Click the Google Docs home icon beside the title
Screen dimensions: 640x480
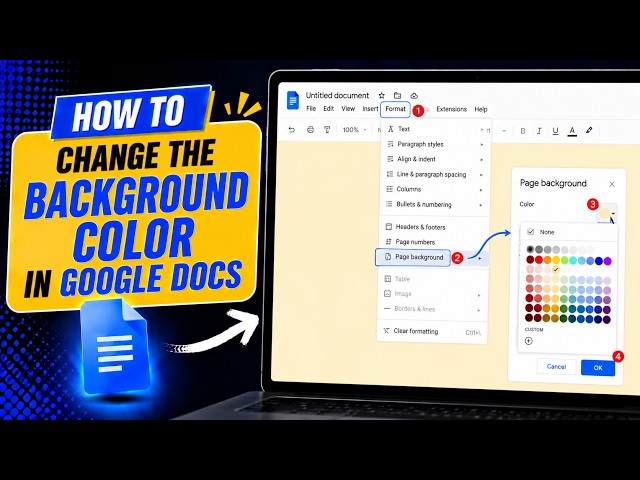tap(293, 100)
